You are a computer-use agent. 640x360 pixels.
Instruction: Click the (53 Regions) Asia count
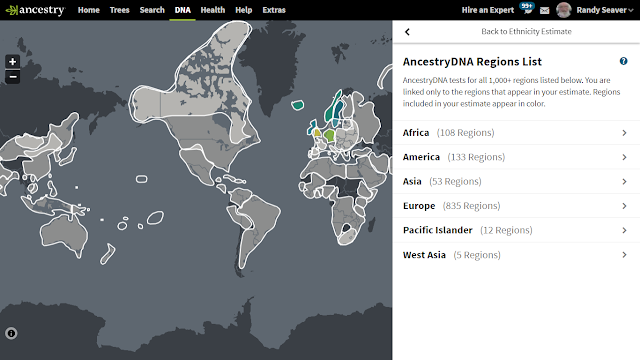[455, 182]
